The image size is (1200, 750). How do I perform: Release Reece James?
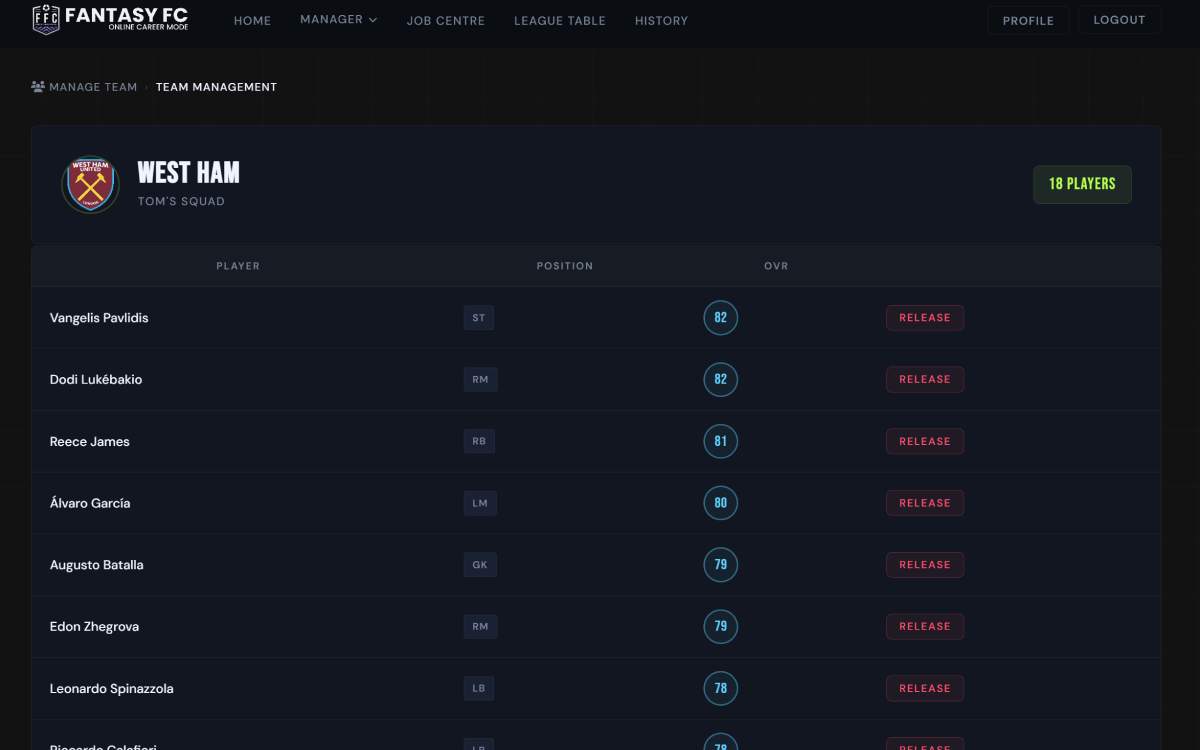click(925, 441)
